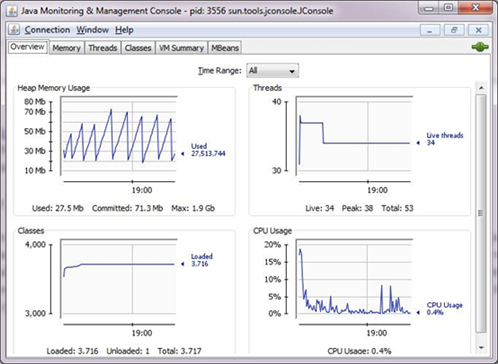Minimize the inner console frame
This screenshot has width=498, height=364.
tap(430, 30)
